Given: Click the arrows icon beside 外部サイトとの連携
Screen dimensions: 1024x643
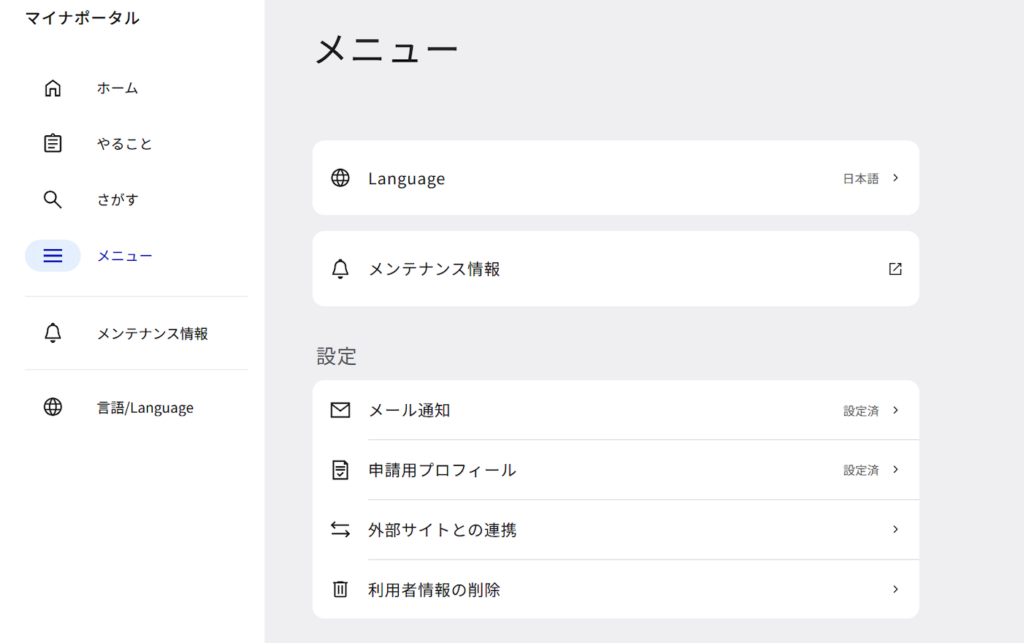Looking at the screenshot, I should click(340, 529).
